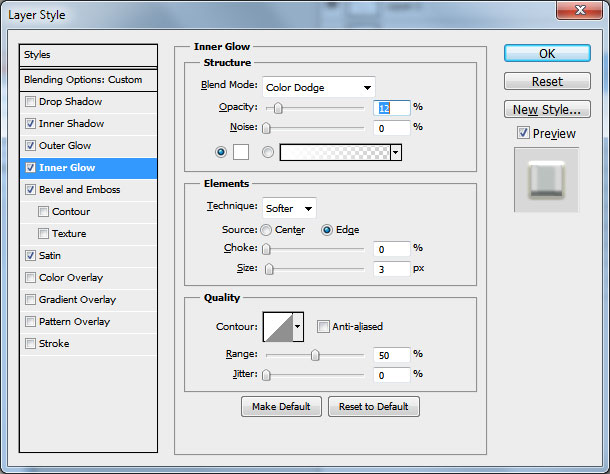Uncheck the Inner Shadow checkbox
610x474 pixels.
pyautogui.click(x=30, y=124)
